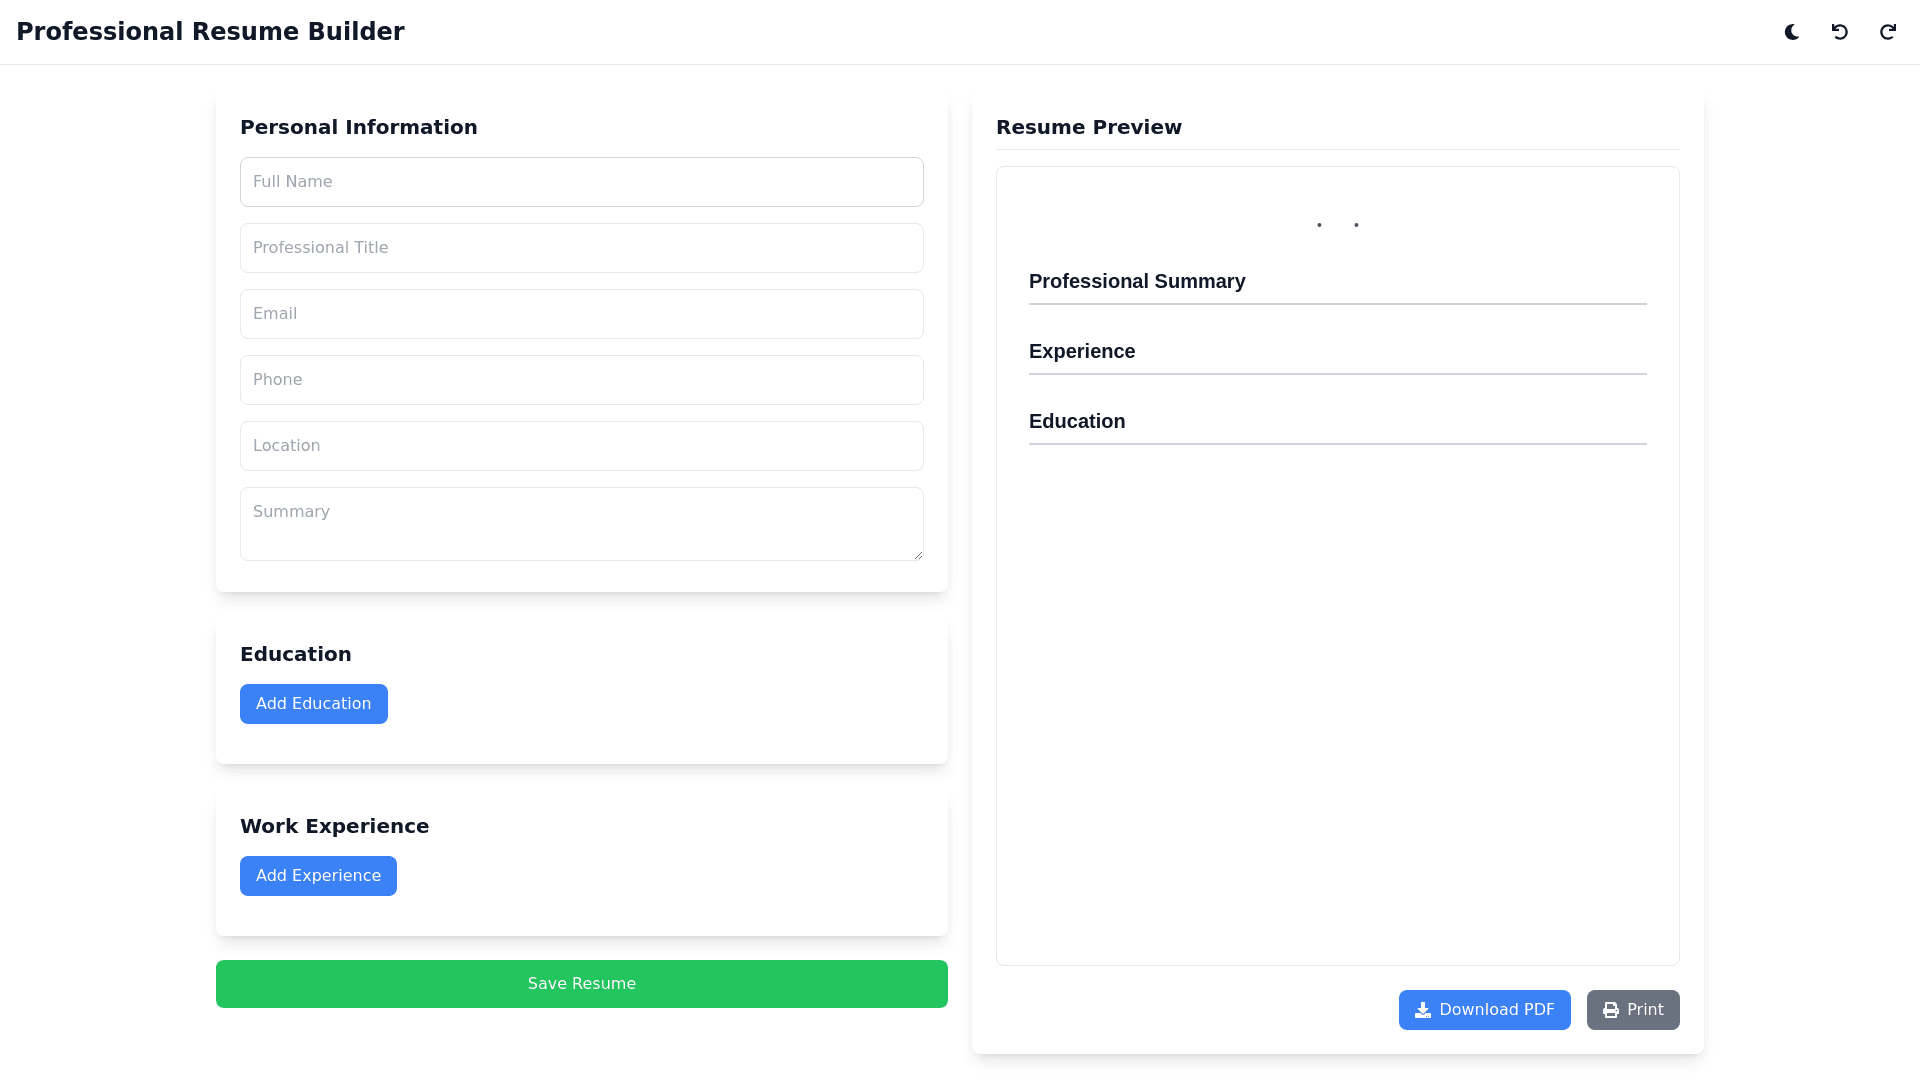Click the undo arrow icon
This screenshot has height=1080, width=1920.
click(x=1840, y=32)
